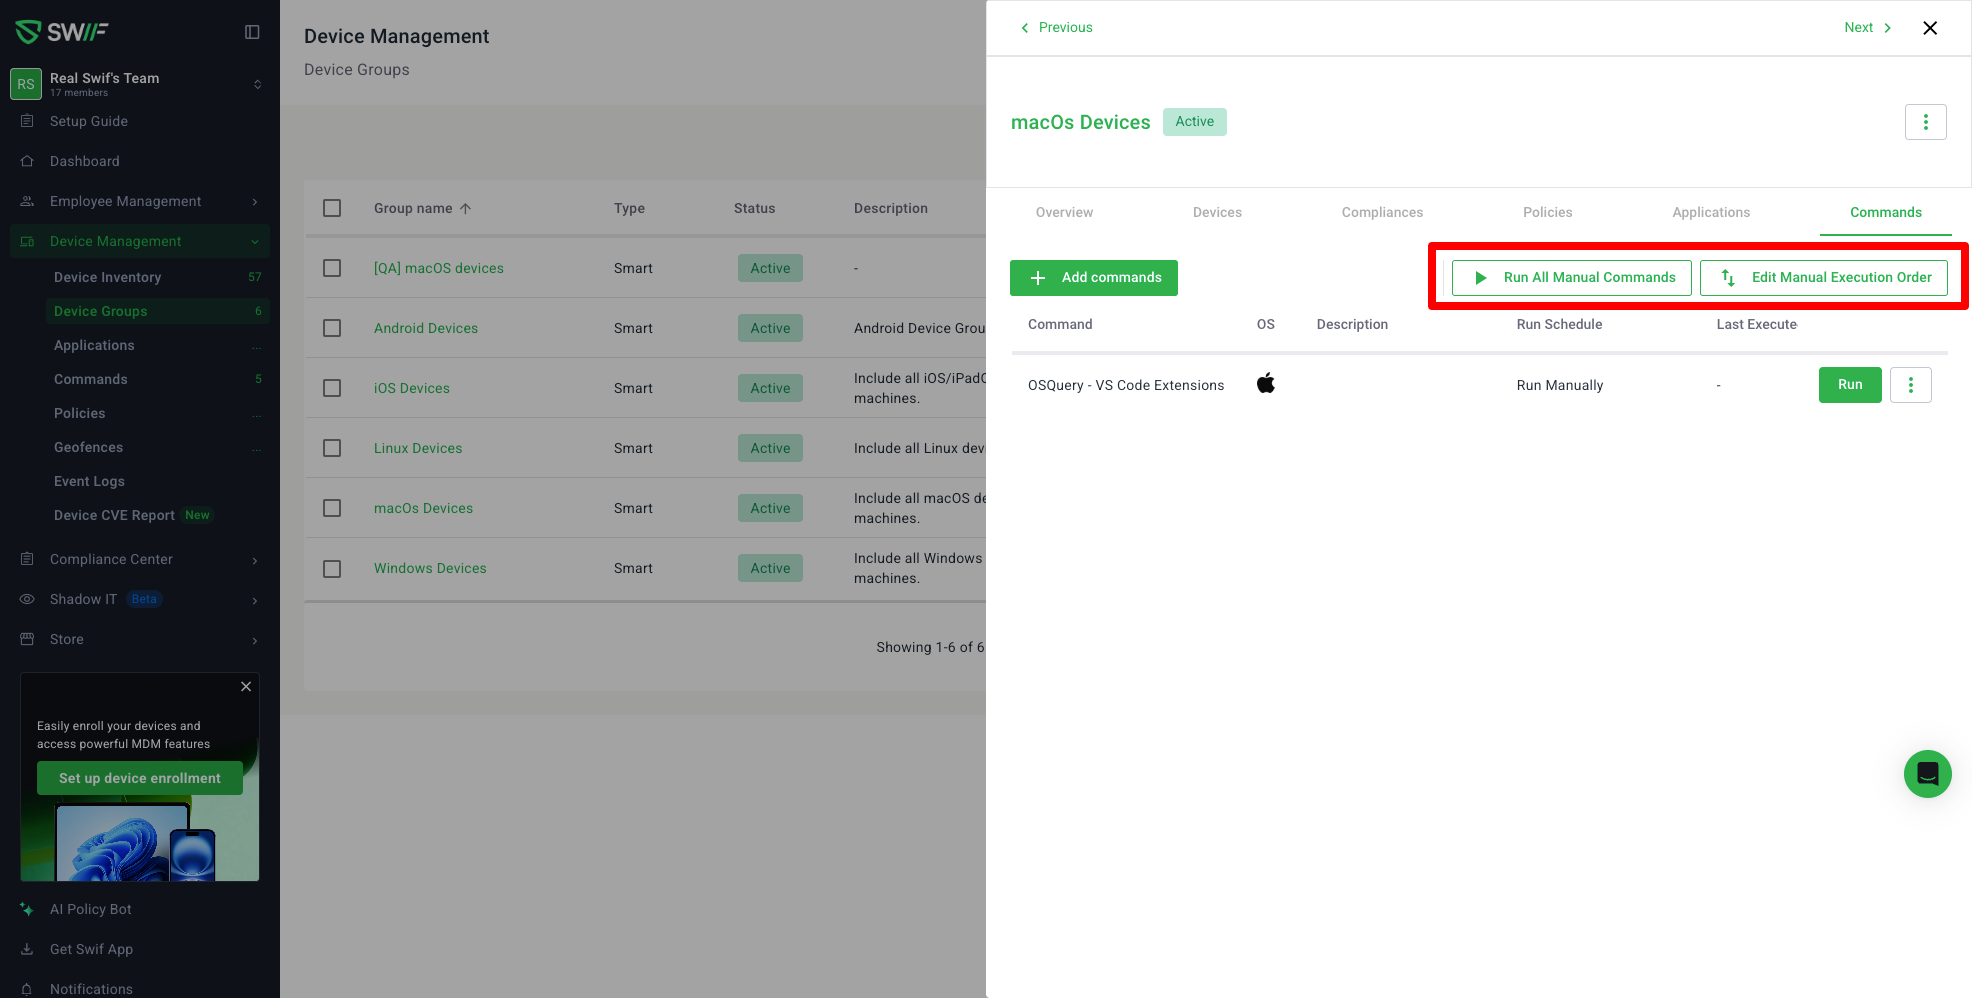Dismiss the device enrollment promo card
The image size is (1972, 998).
246,687
